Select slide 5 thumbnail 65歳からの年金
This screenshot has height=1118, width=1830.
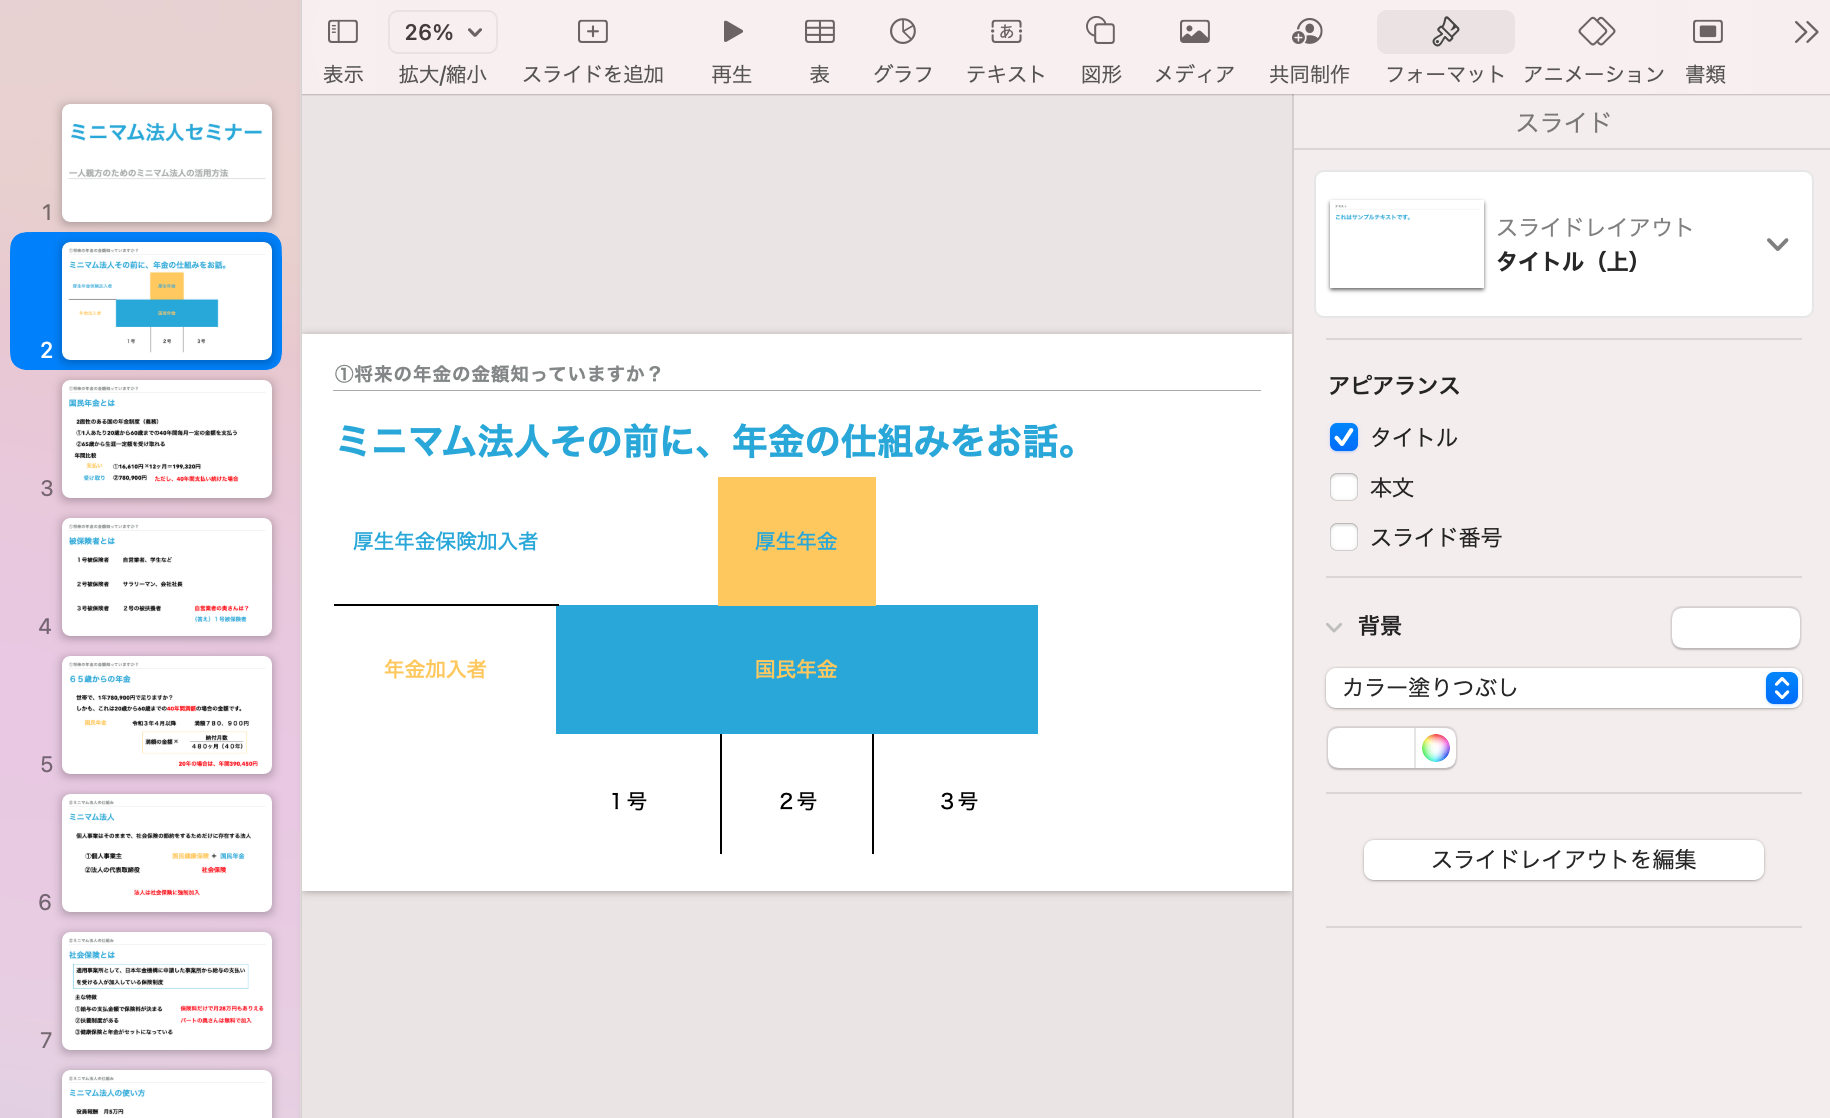pos(167,715)
